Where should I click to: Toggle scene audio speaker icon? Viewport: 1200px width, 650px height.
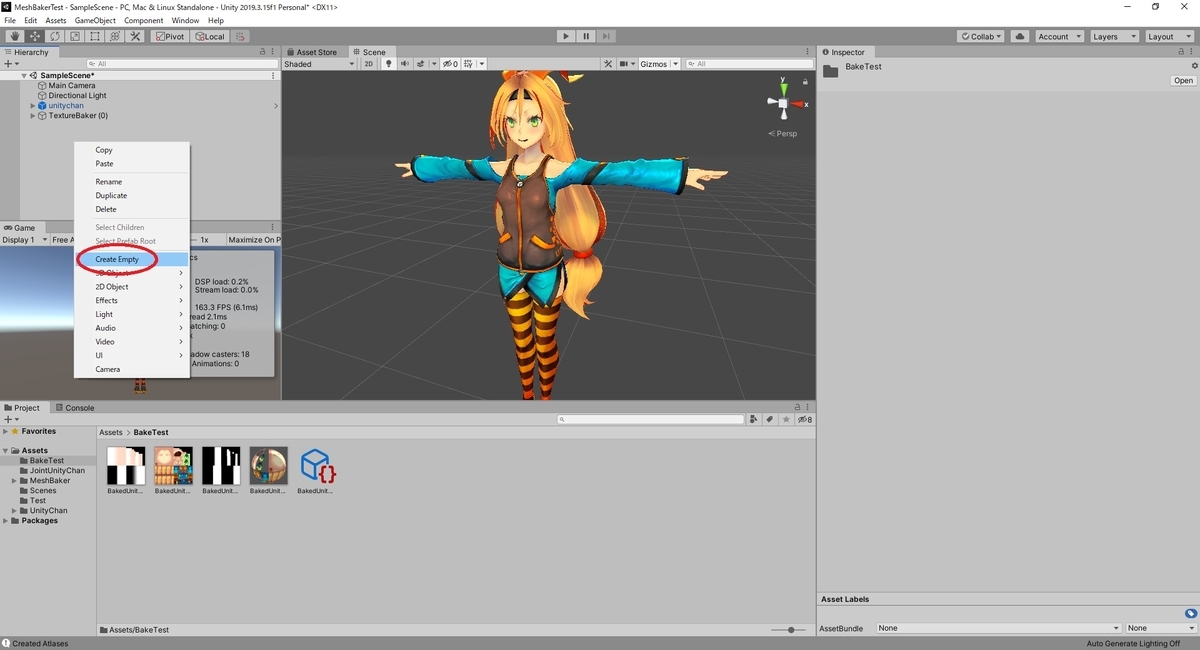406,64
